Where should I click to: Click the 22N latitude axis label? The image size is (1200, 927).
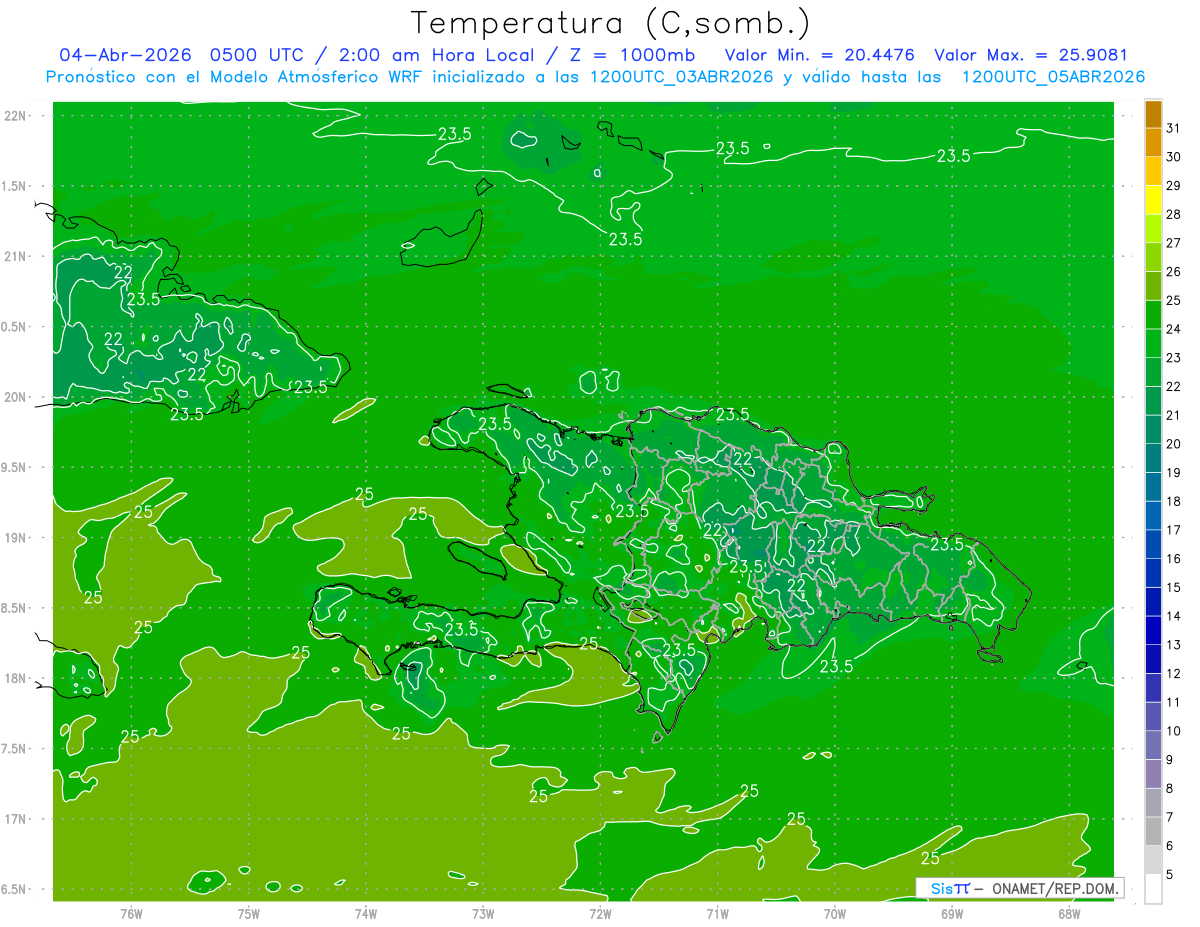[x=15, y=115]
